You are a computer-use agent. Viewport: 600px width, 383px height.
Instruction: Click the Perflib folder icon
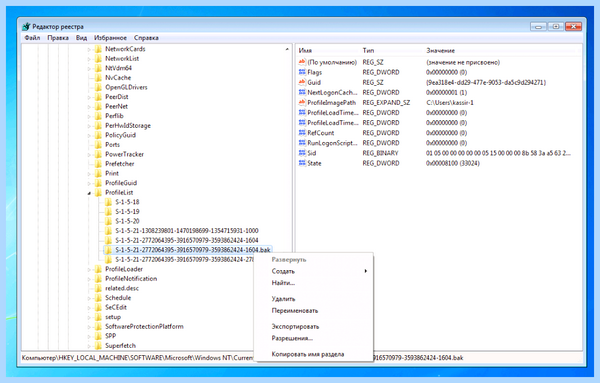point(98,116)
